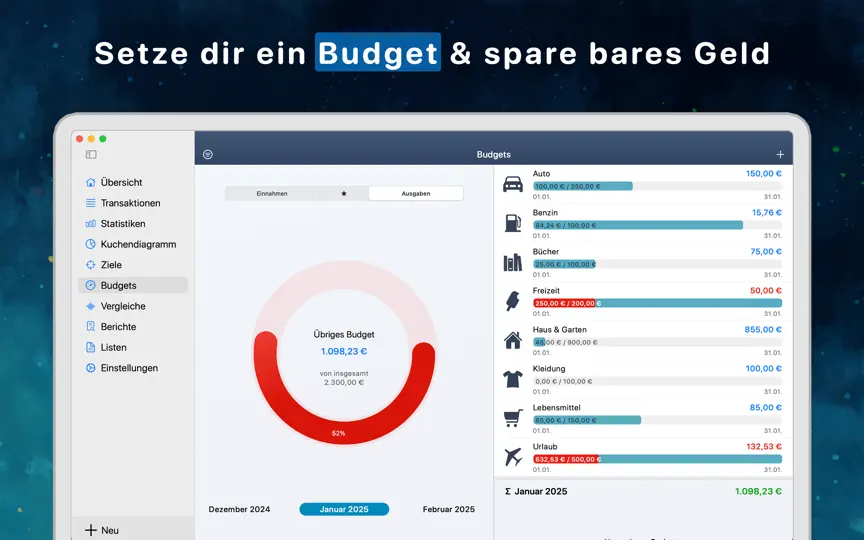Click the total 2.300,00 € text
The height and width of the screenshot is (540, 864).
pyautogui.click(x=344, y=382)
